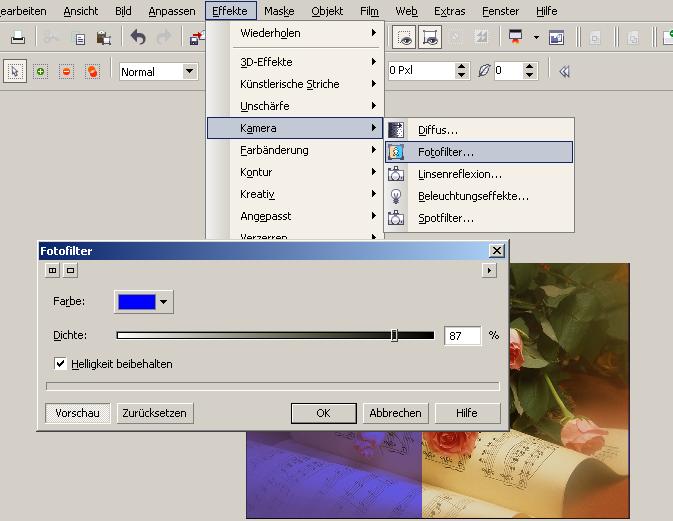Click the Print icon in toolbar

tap(18, 38)
